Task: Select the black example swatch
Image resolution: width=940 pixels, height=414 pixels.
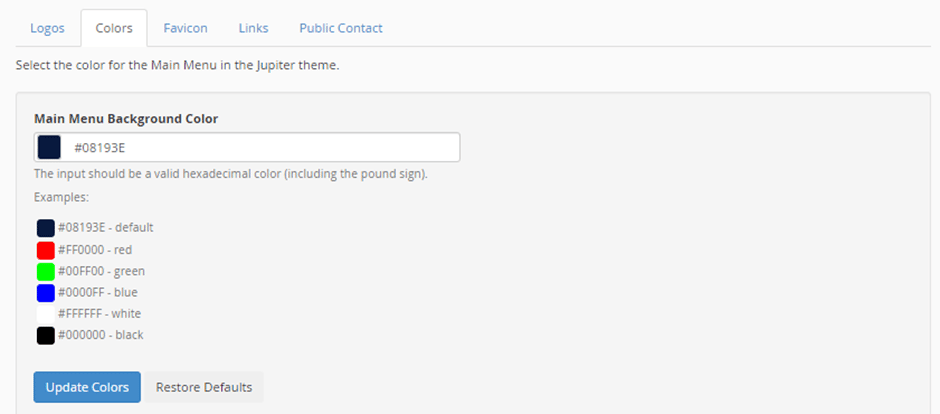Action: (x=46, y=336)
